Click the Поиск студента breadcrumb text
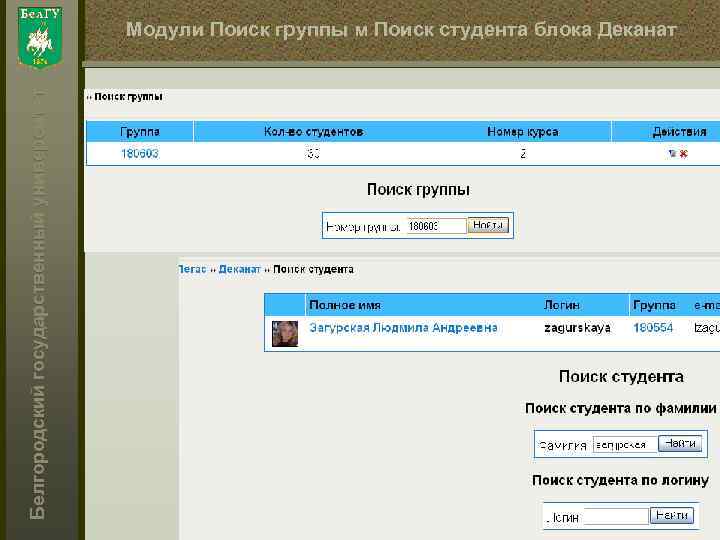720x540 pixels. (x=313, y=269)
